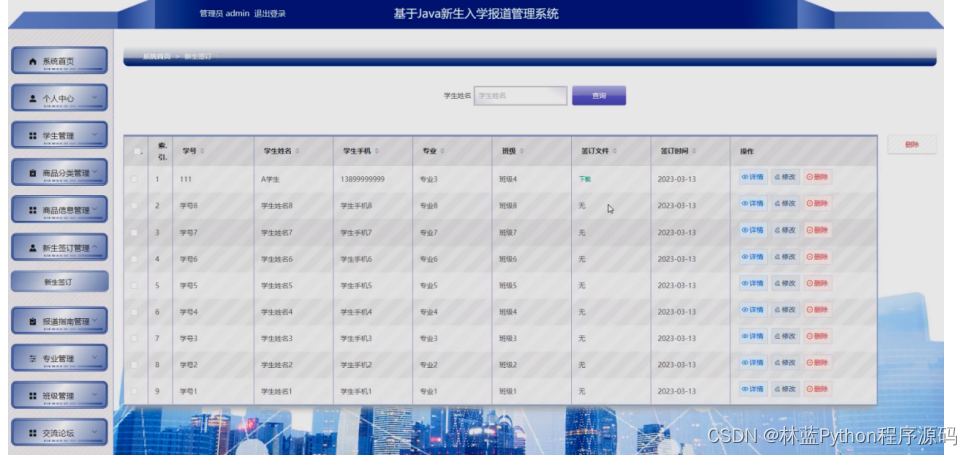Check the row 1 checkbox for 111
The width and height of the screenshot is (972, 456).
[x=135, y=179]
